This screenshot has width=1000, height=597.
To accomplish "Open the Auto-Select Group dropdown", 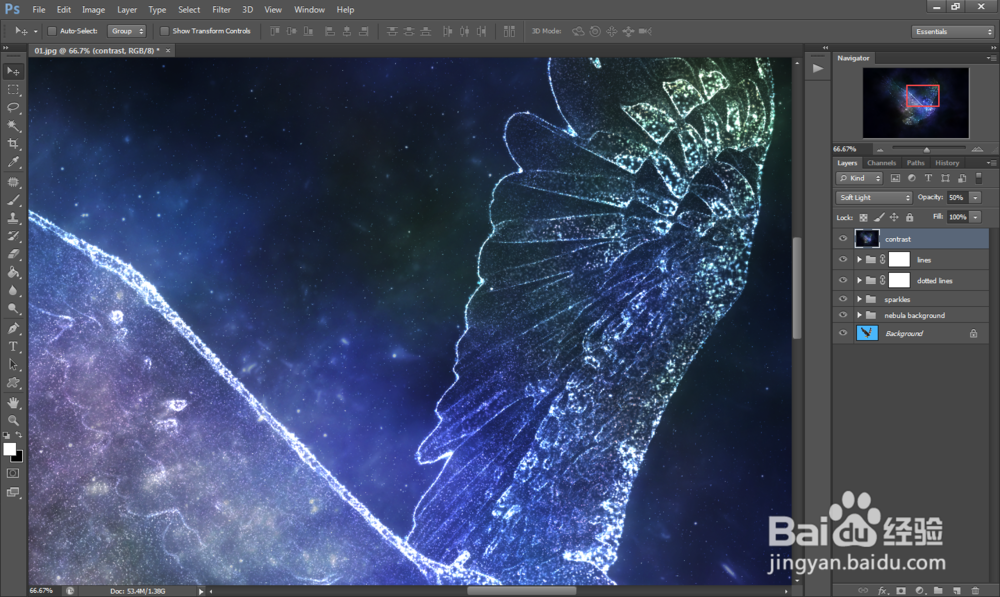I will pos(127,31).
